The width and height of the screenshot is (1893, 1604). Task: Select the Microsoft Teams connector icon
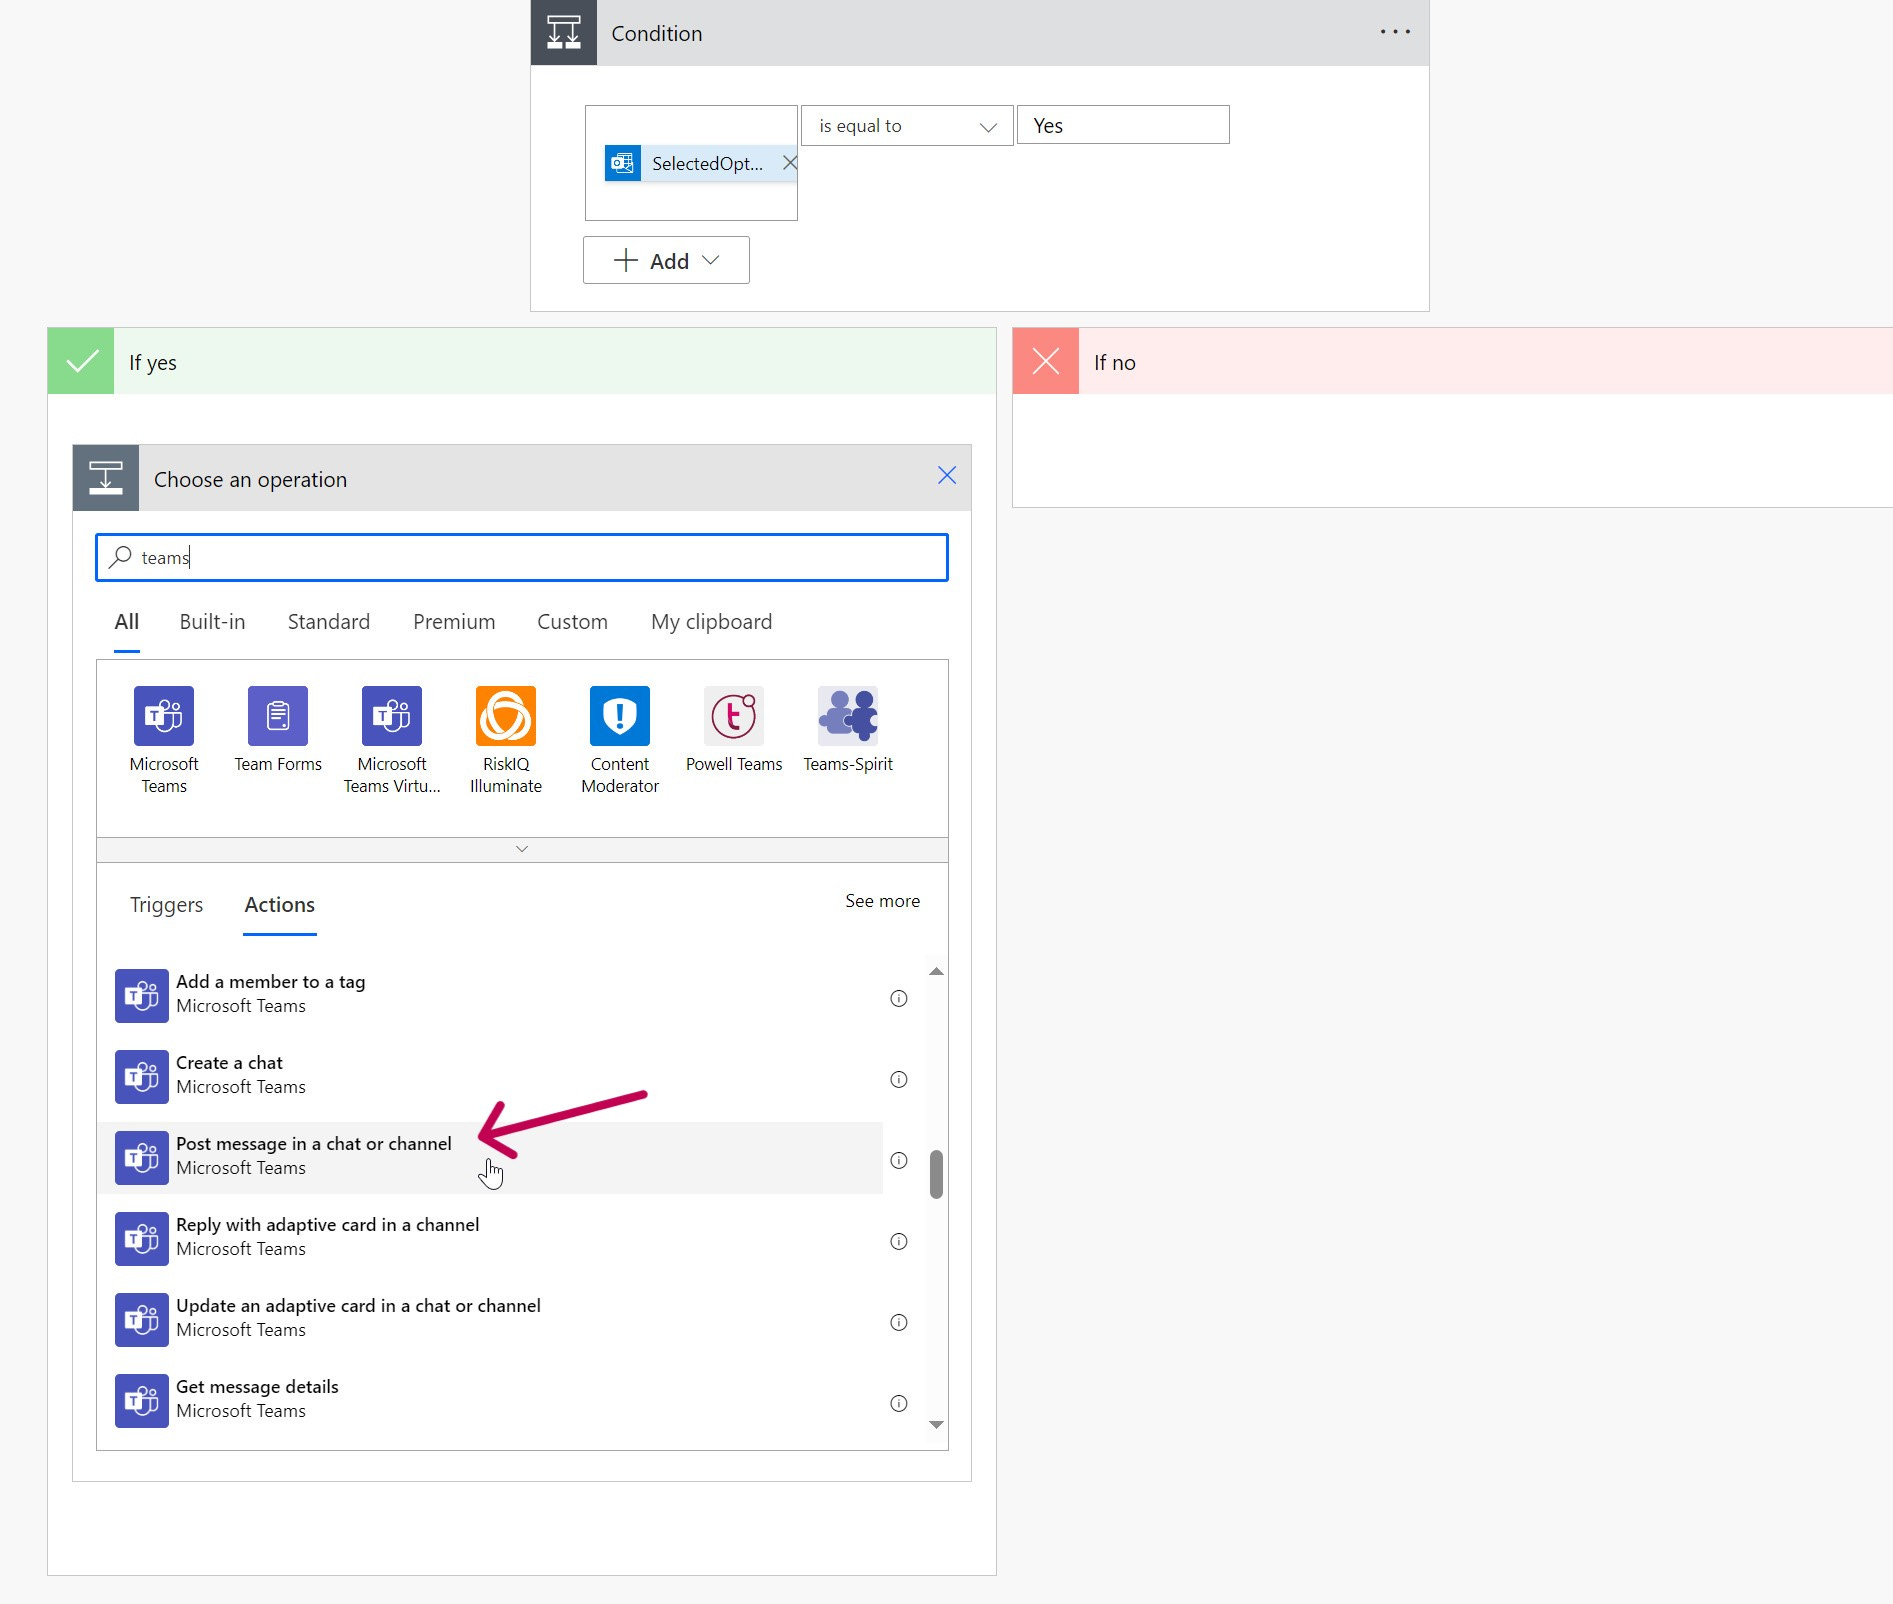(164, 716)
